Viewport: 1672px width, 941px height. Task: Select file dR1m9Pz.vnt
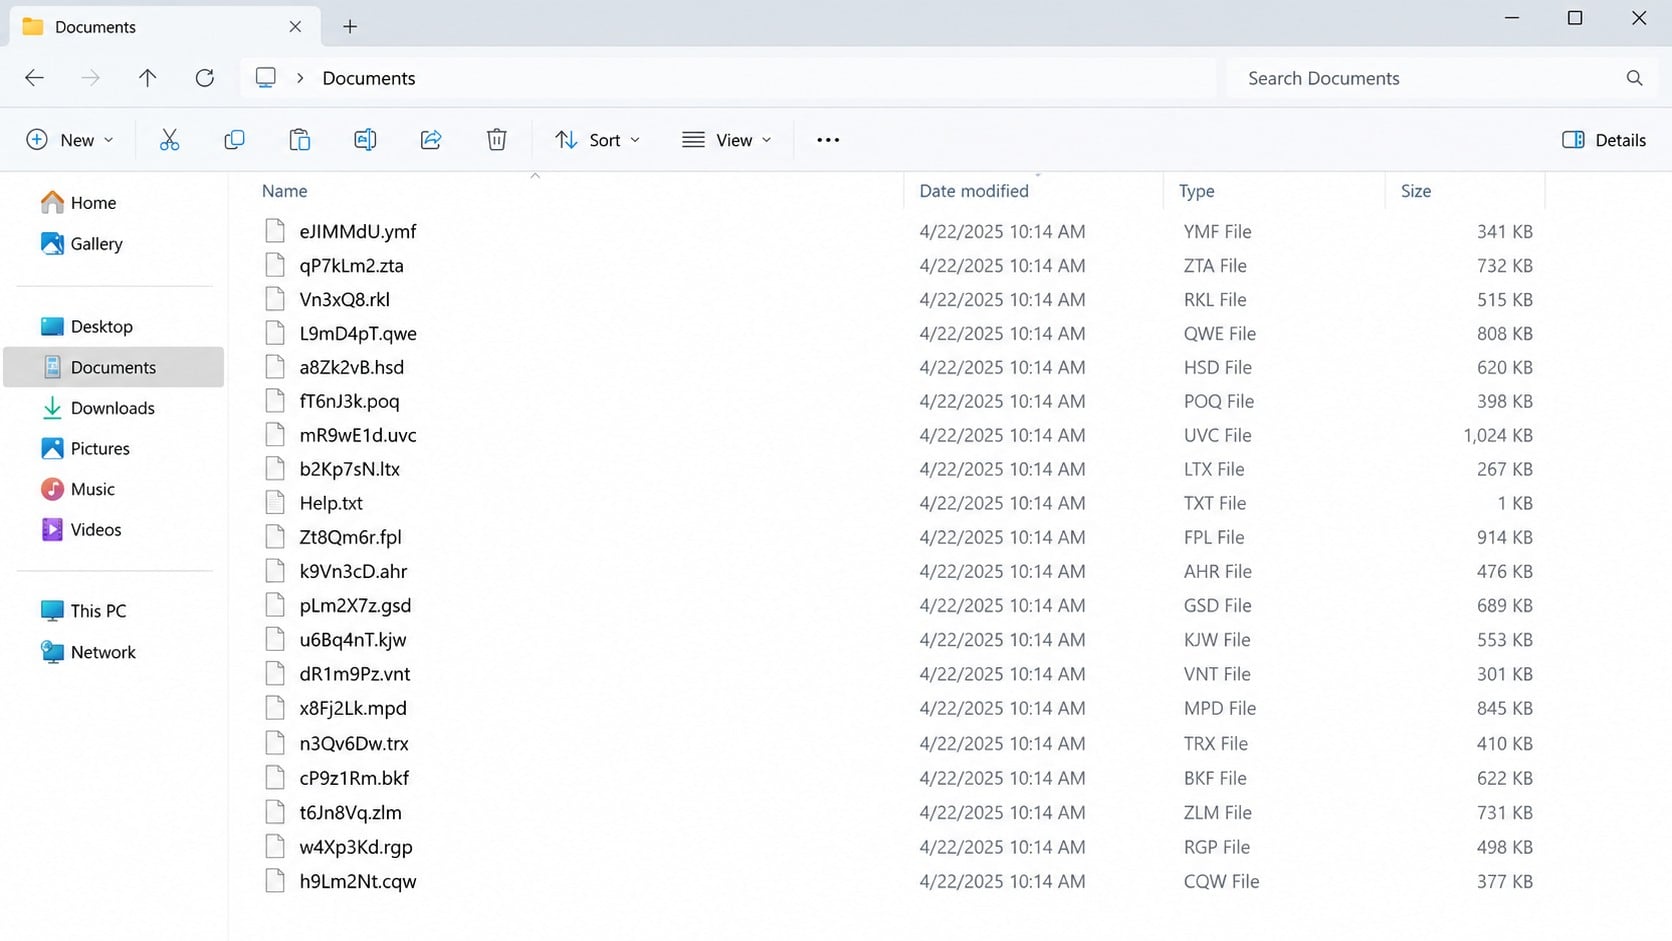[x=354, y=674]
